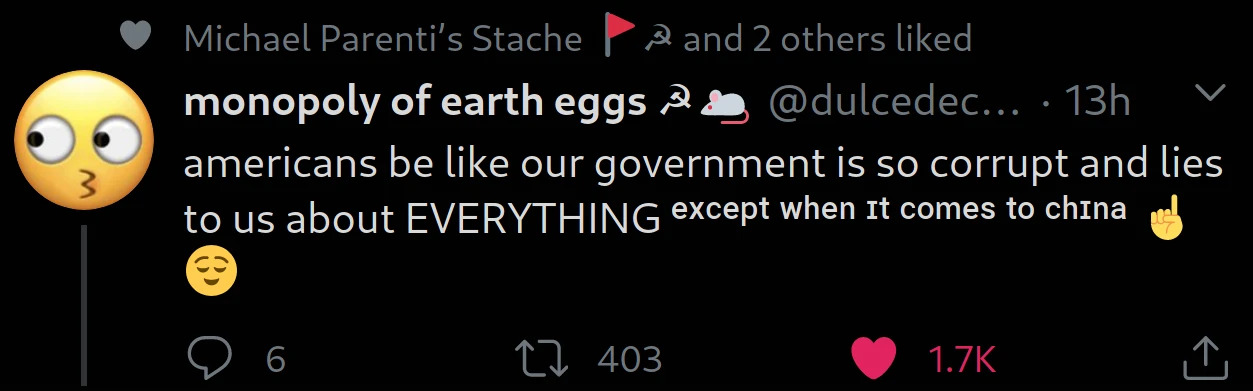This screenshot has width=1253, height=391.
Task: Click the gray heart liked indicator
Action: [x=135, y=37]
